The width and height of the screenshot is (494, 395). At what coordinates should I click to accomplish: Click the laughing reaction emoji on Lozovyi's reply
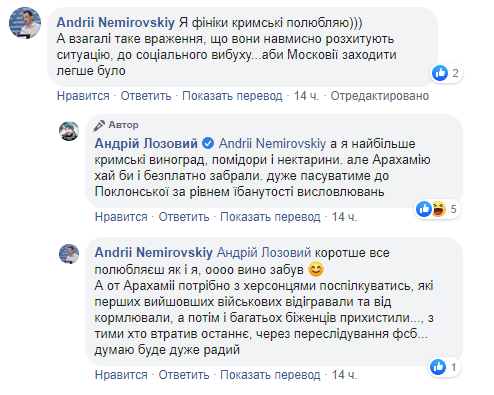coord(439,209)
